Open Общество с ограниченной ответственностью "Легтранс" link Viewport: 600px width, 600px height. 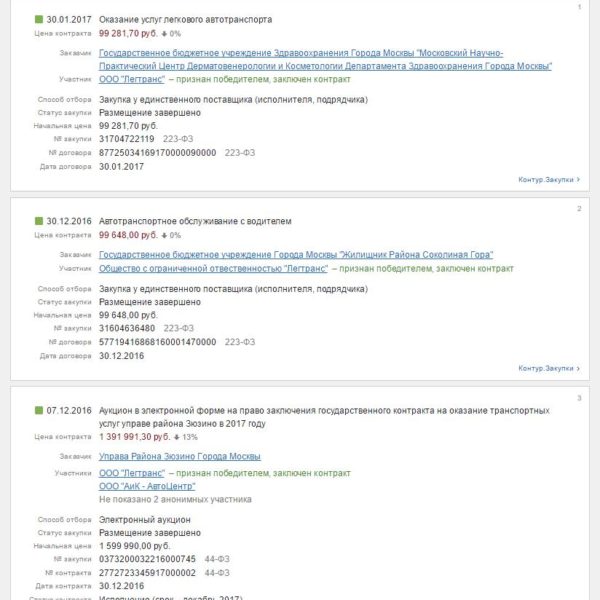(x=213, y=269)
